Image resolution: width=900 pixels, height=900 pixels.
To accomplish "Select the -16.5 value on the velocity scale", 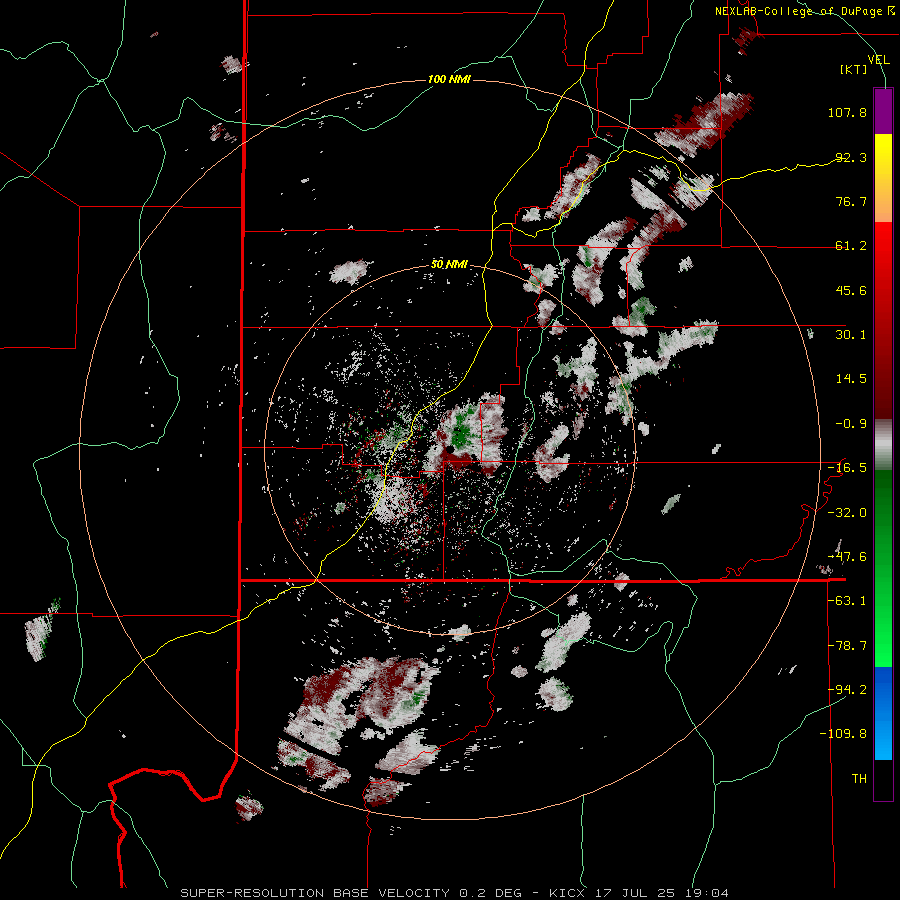I will (x=847, y=468).
